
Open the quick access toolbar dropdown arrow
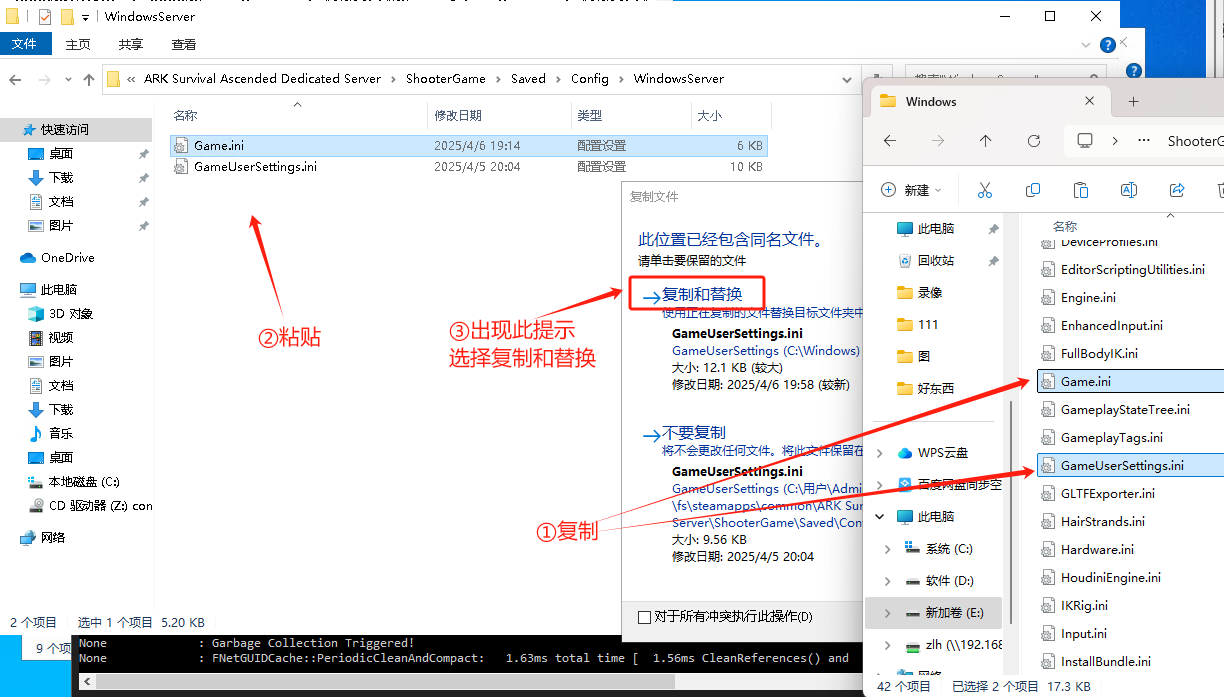tap(86, 18)
